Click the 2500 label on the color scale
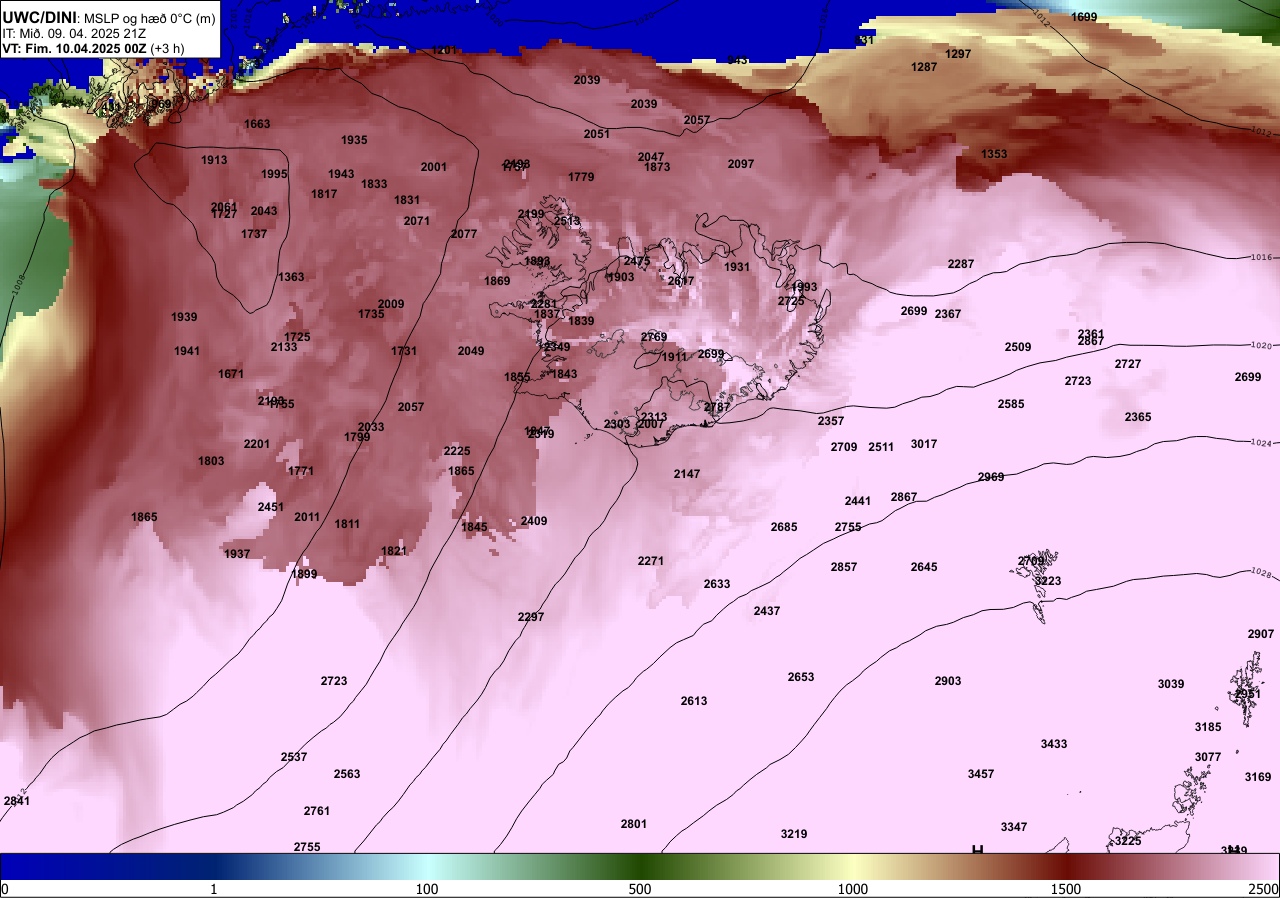Image resolution: width=1280 pixels, height=898 pixels. click(1263, 889)
